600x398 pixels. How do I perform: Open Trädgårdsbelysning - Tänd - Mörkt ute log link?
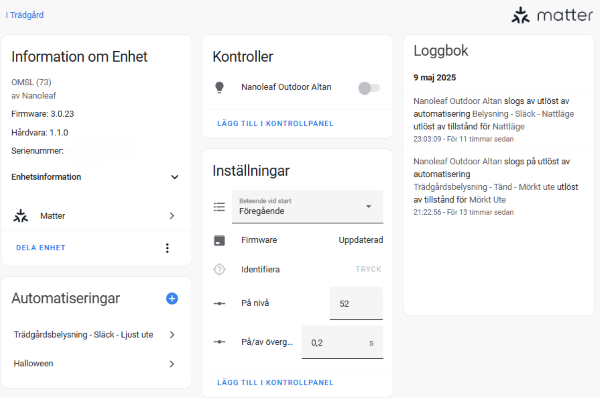click(x=484, y=187)
